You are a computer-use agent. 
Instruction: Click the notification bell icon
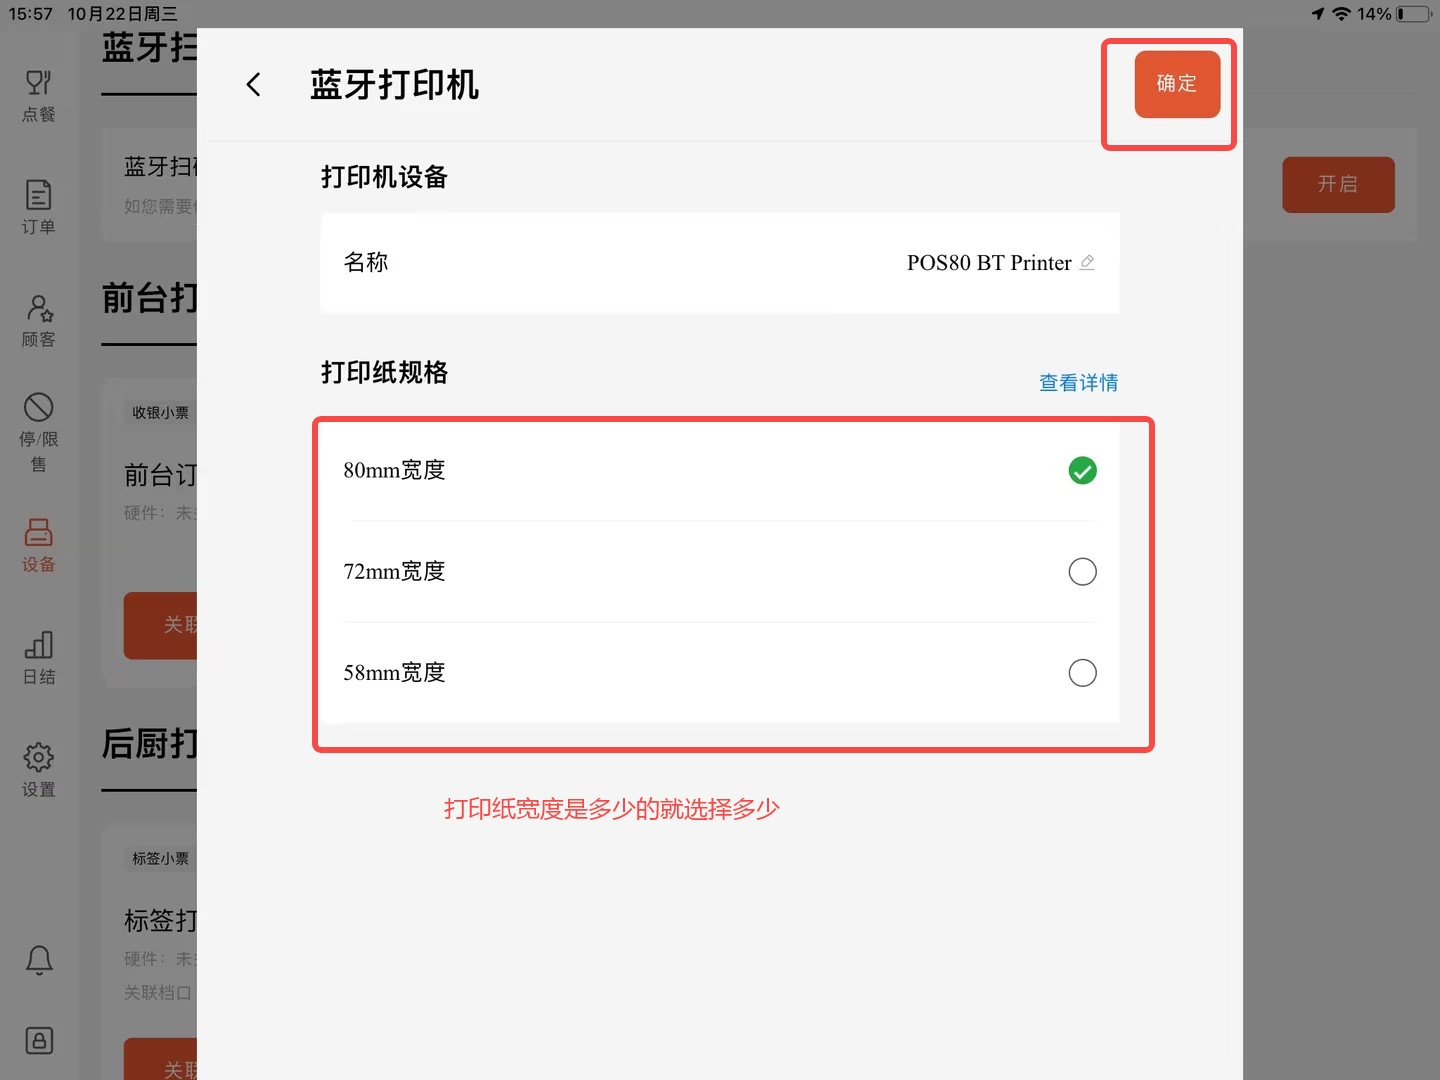click(39, 960)
